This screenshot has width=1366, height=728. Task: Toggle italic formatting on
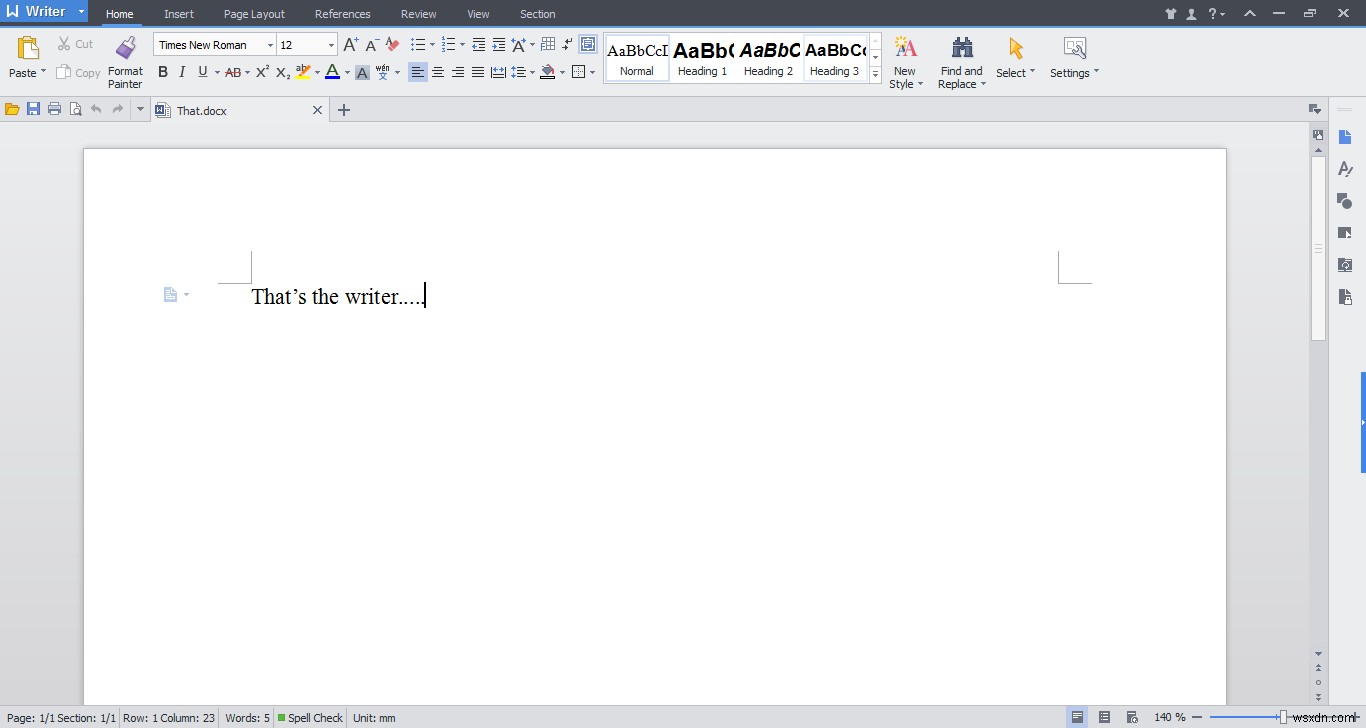[x=182, y=71]
